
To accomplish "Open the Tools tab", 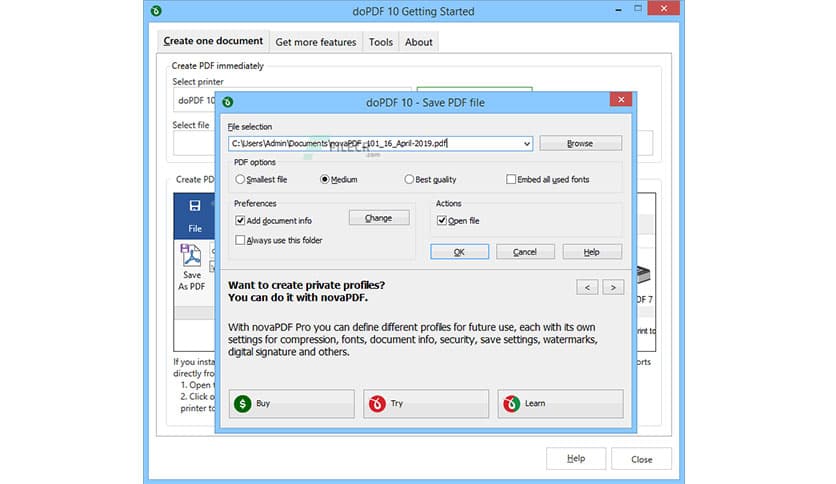I will pos(381,42).
